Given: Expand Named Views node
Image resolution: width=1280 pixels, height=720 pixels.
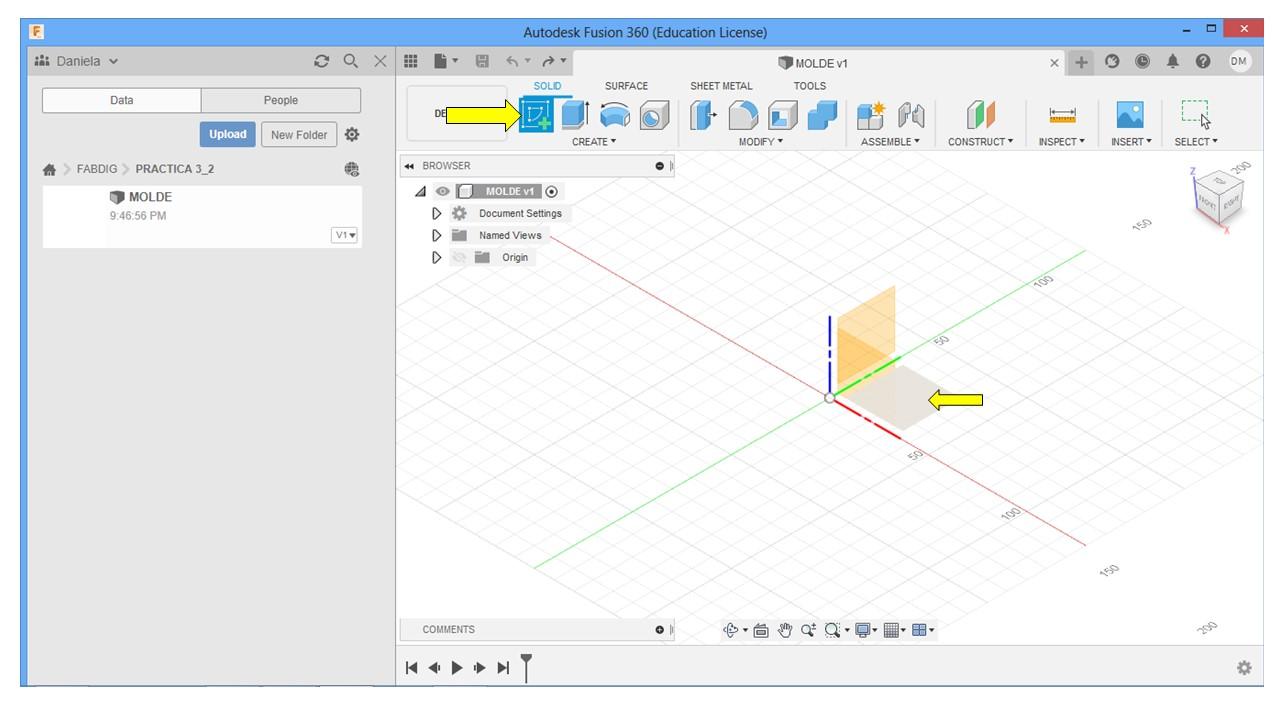Looking at the screenshot, I should 436,235.
